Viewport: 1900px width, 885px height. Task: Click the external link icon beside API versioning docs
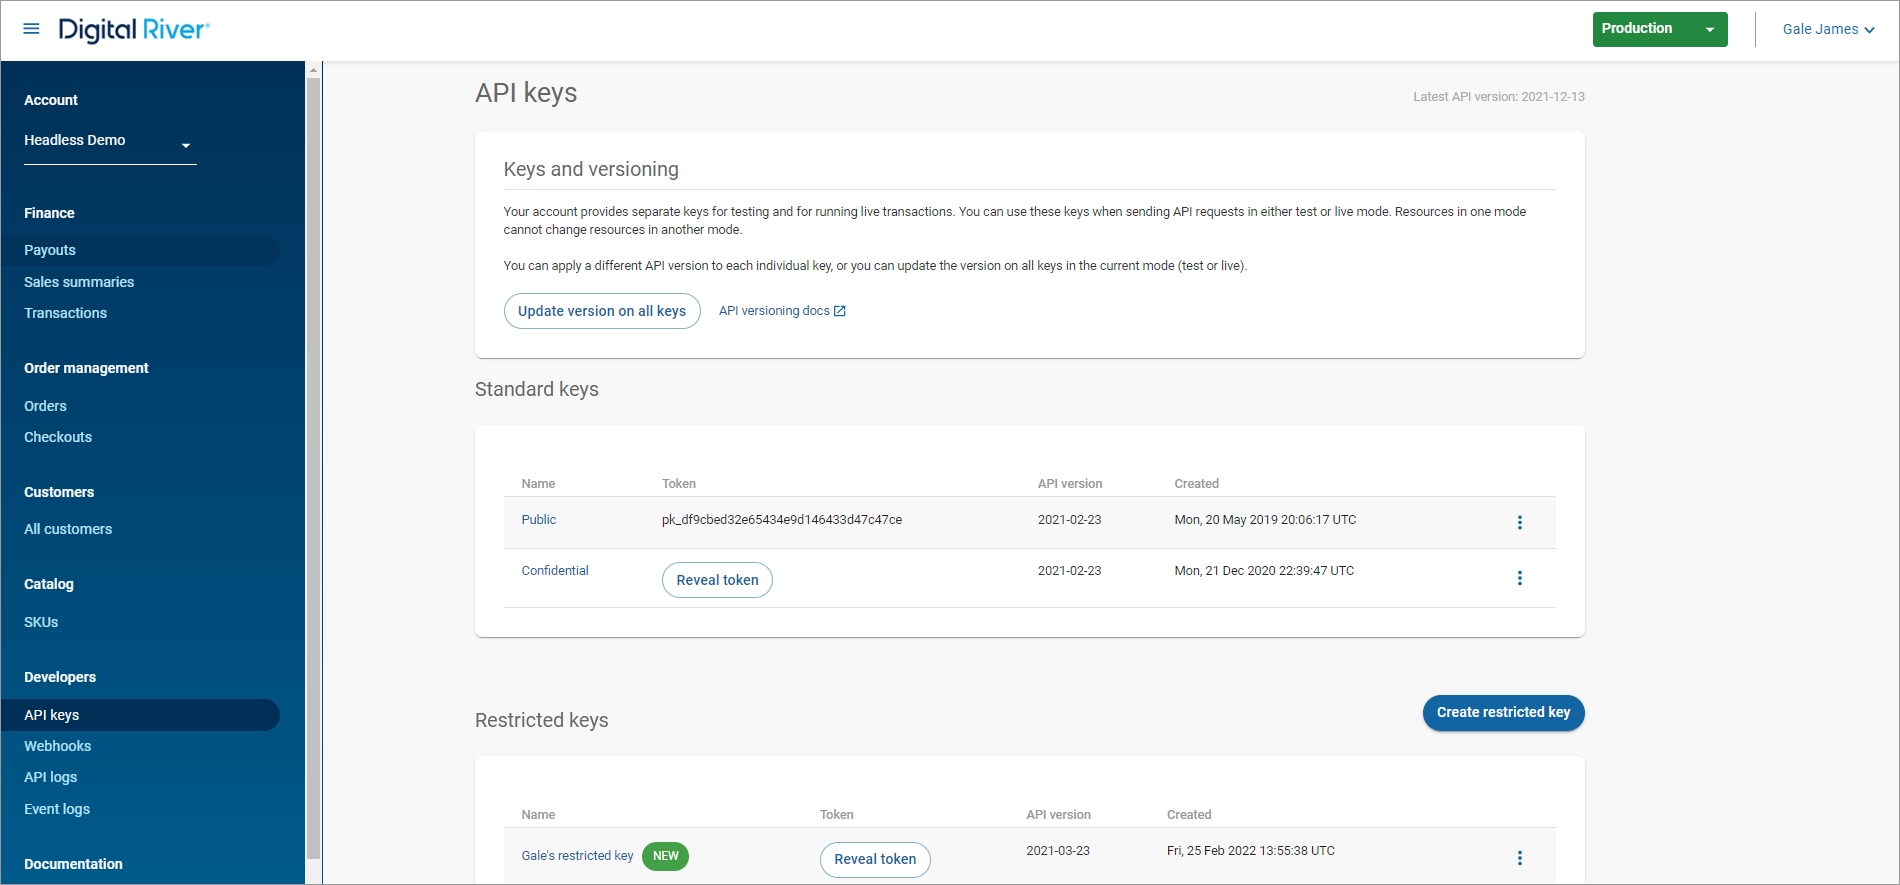click(840, 311)
